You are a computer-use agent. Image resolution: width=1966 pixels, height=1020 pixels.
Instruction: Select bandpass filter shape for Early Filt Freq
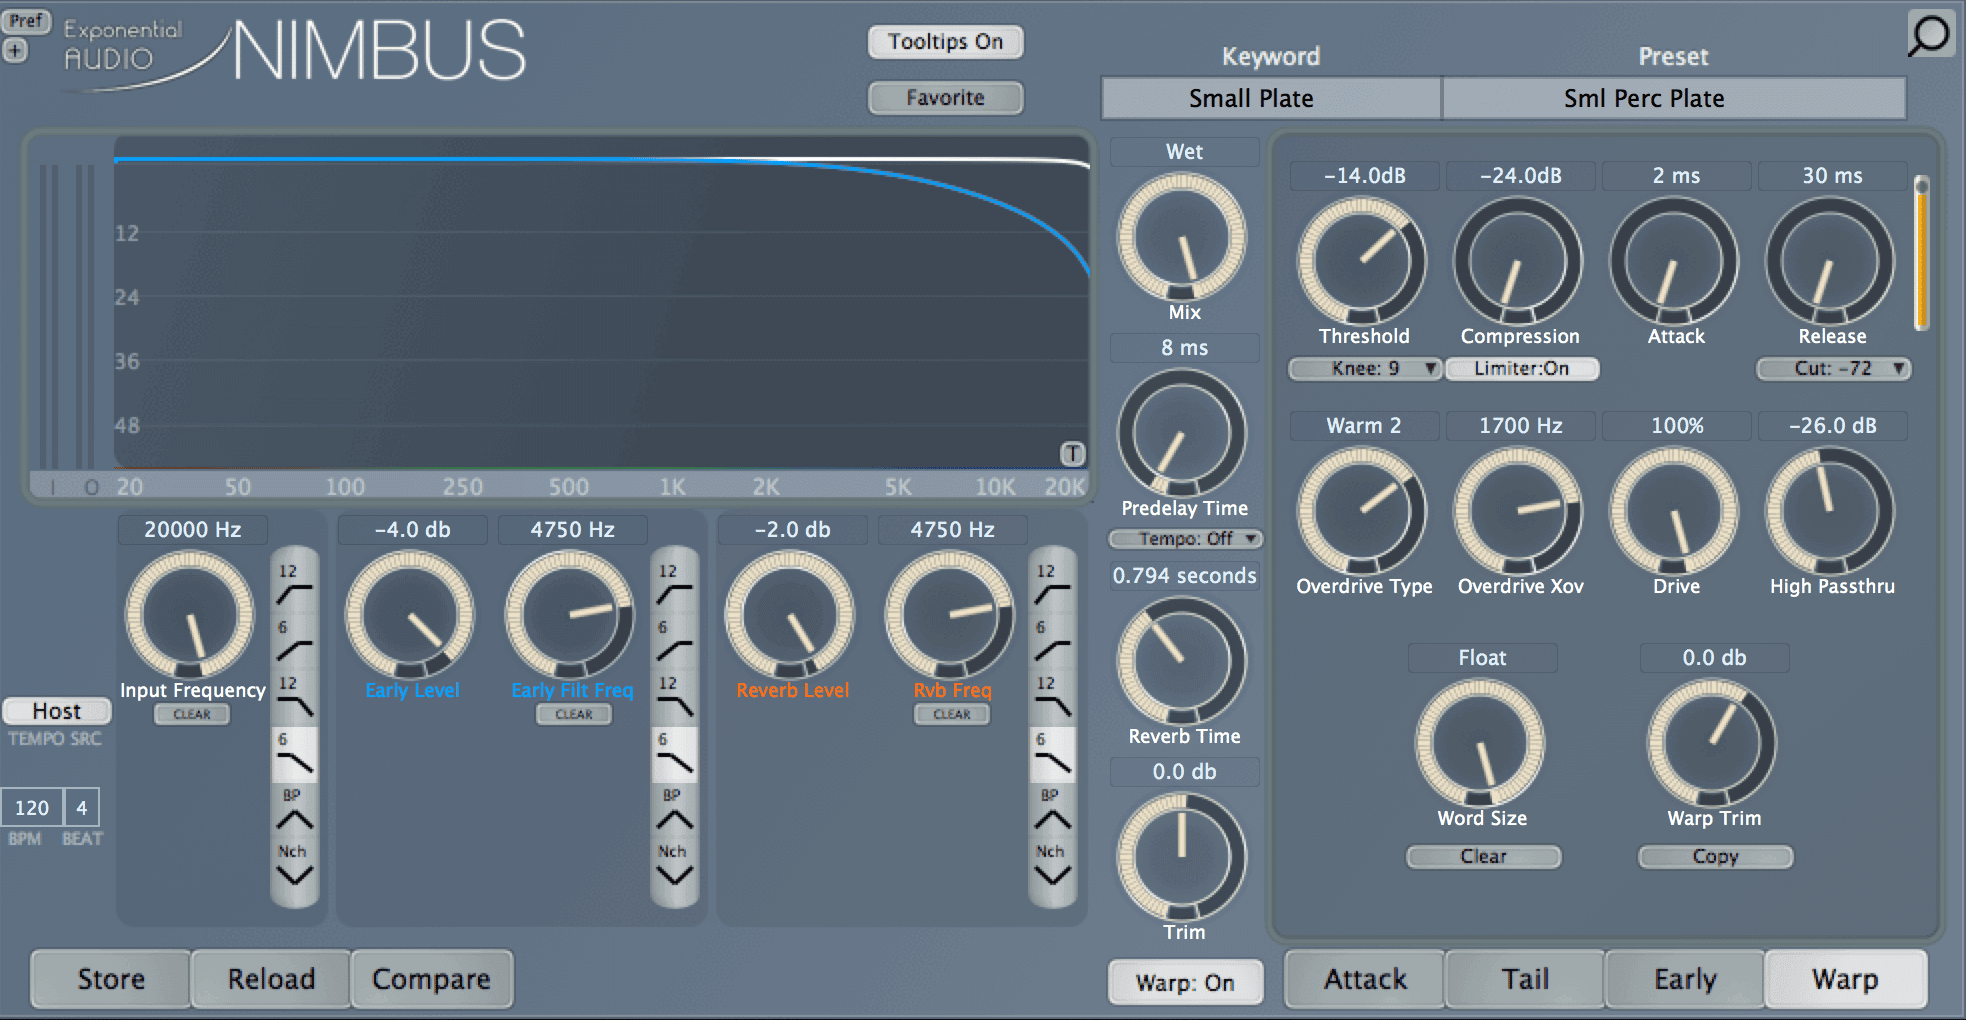[674, 810]
